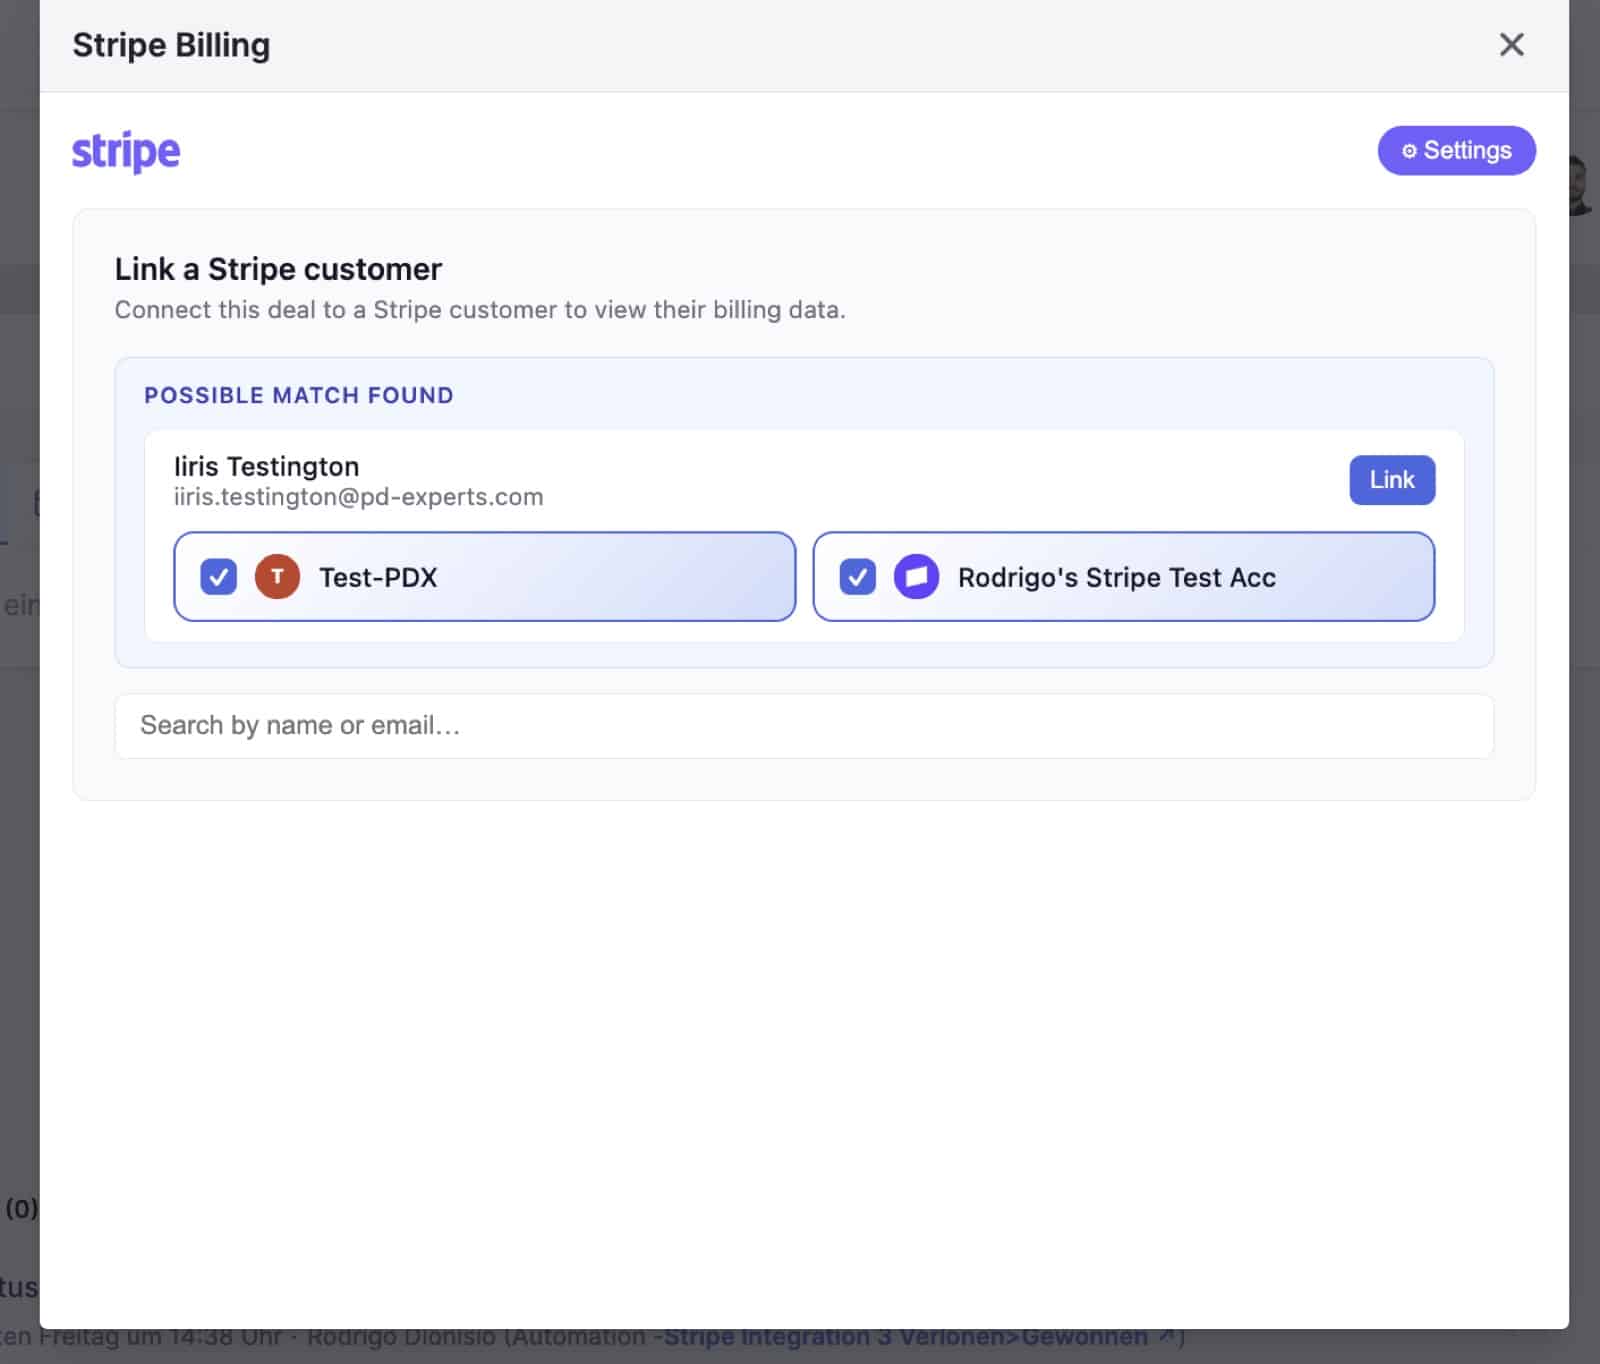
Task: Close the Stripe Billing dialog
Action: coord(1511,45)
